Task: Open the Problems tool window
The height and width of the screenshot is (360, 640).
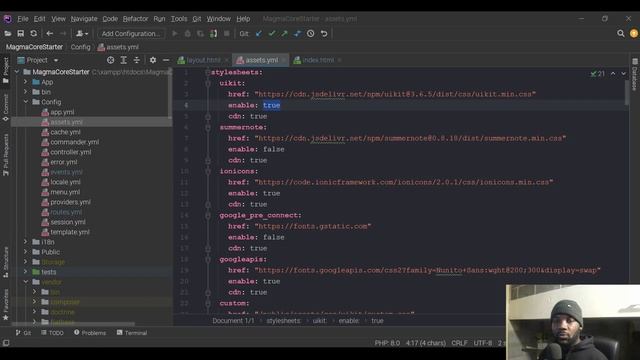Action: click(90, 333)
